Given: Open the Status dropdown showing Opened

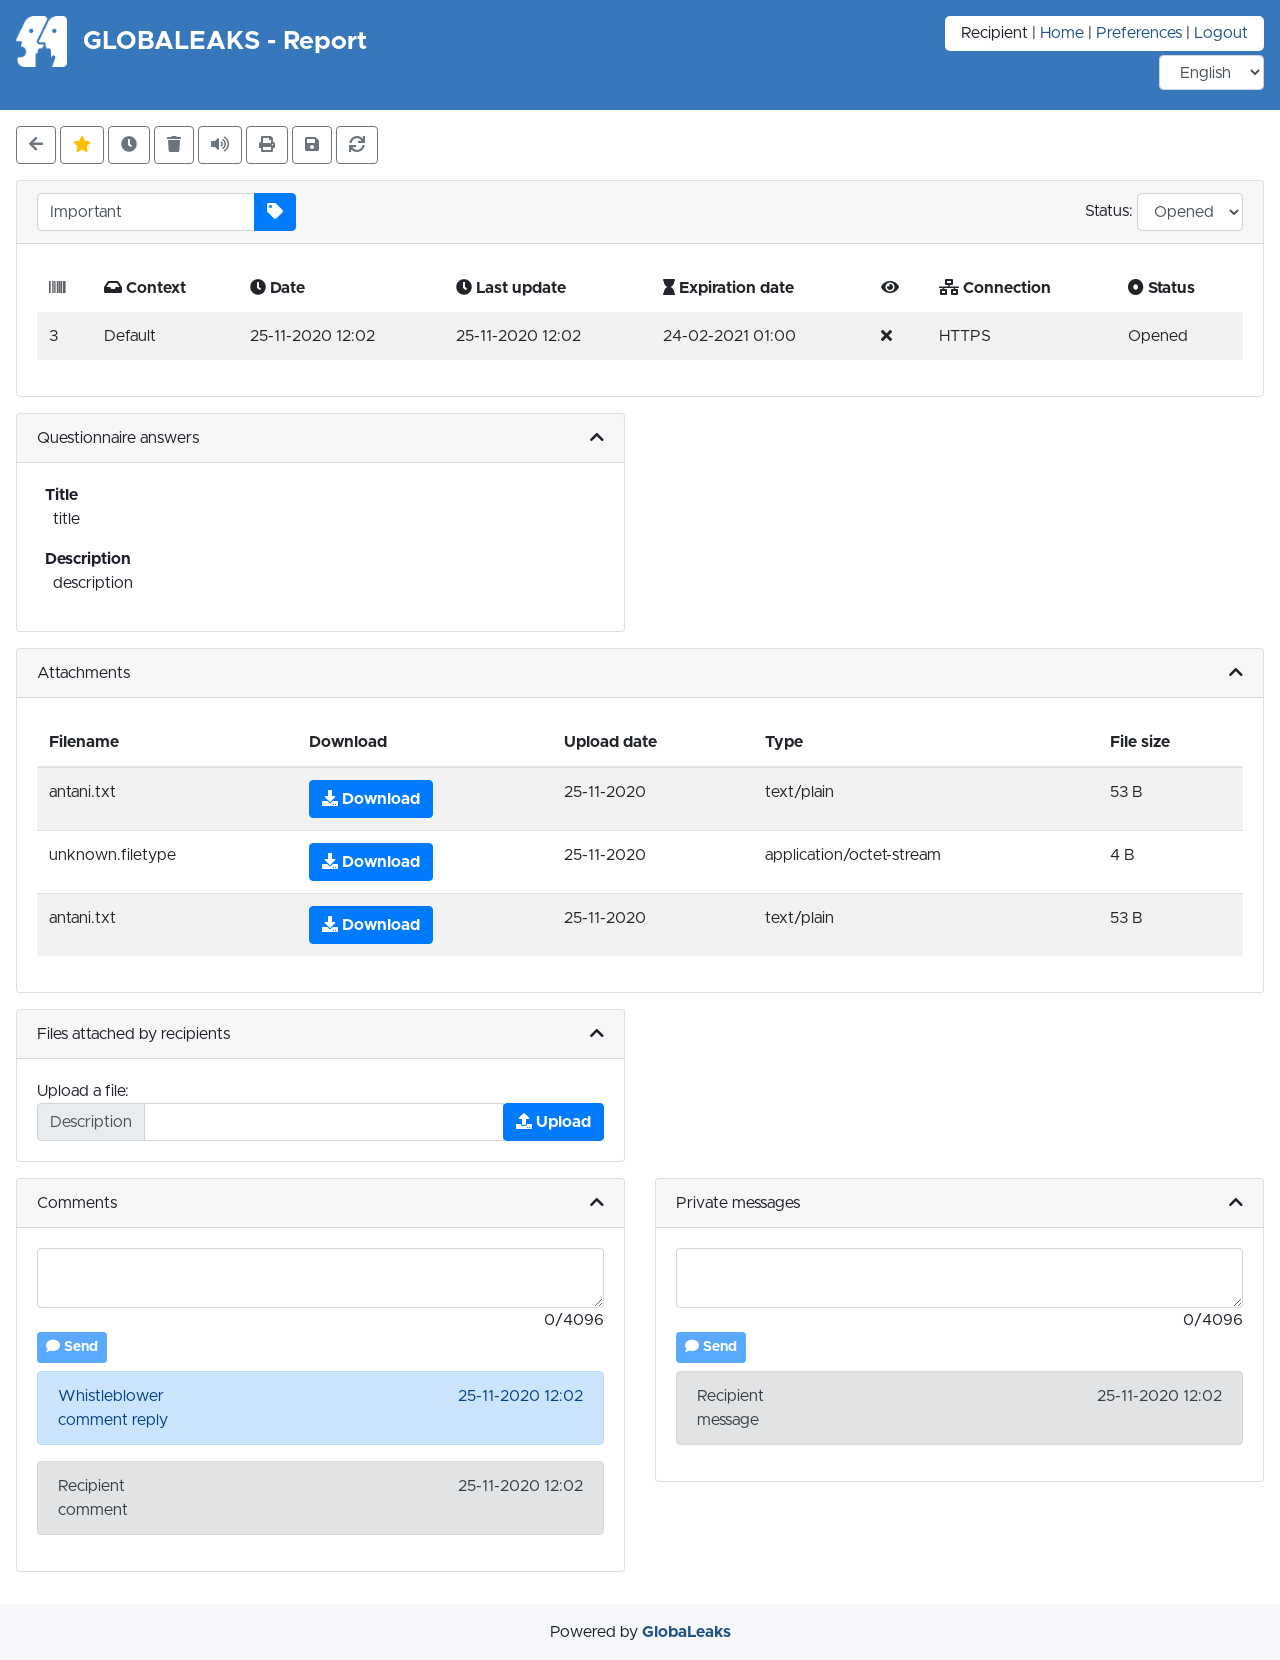Looking at the screenshot, I should (1190, 212).
